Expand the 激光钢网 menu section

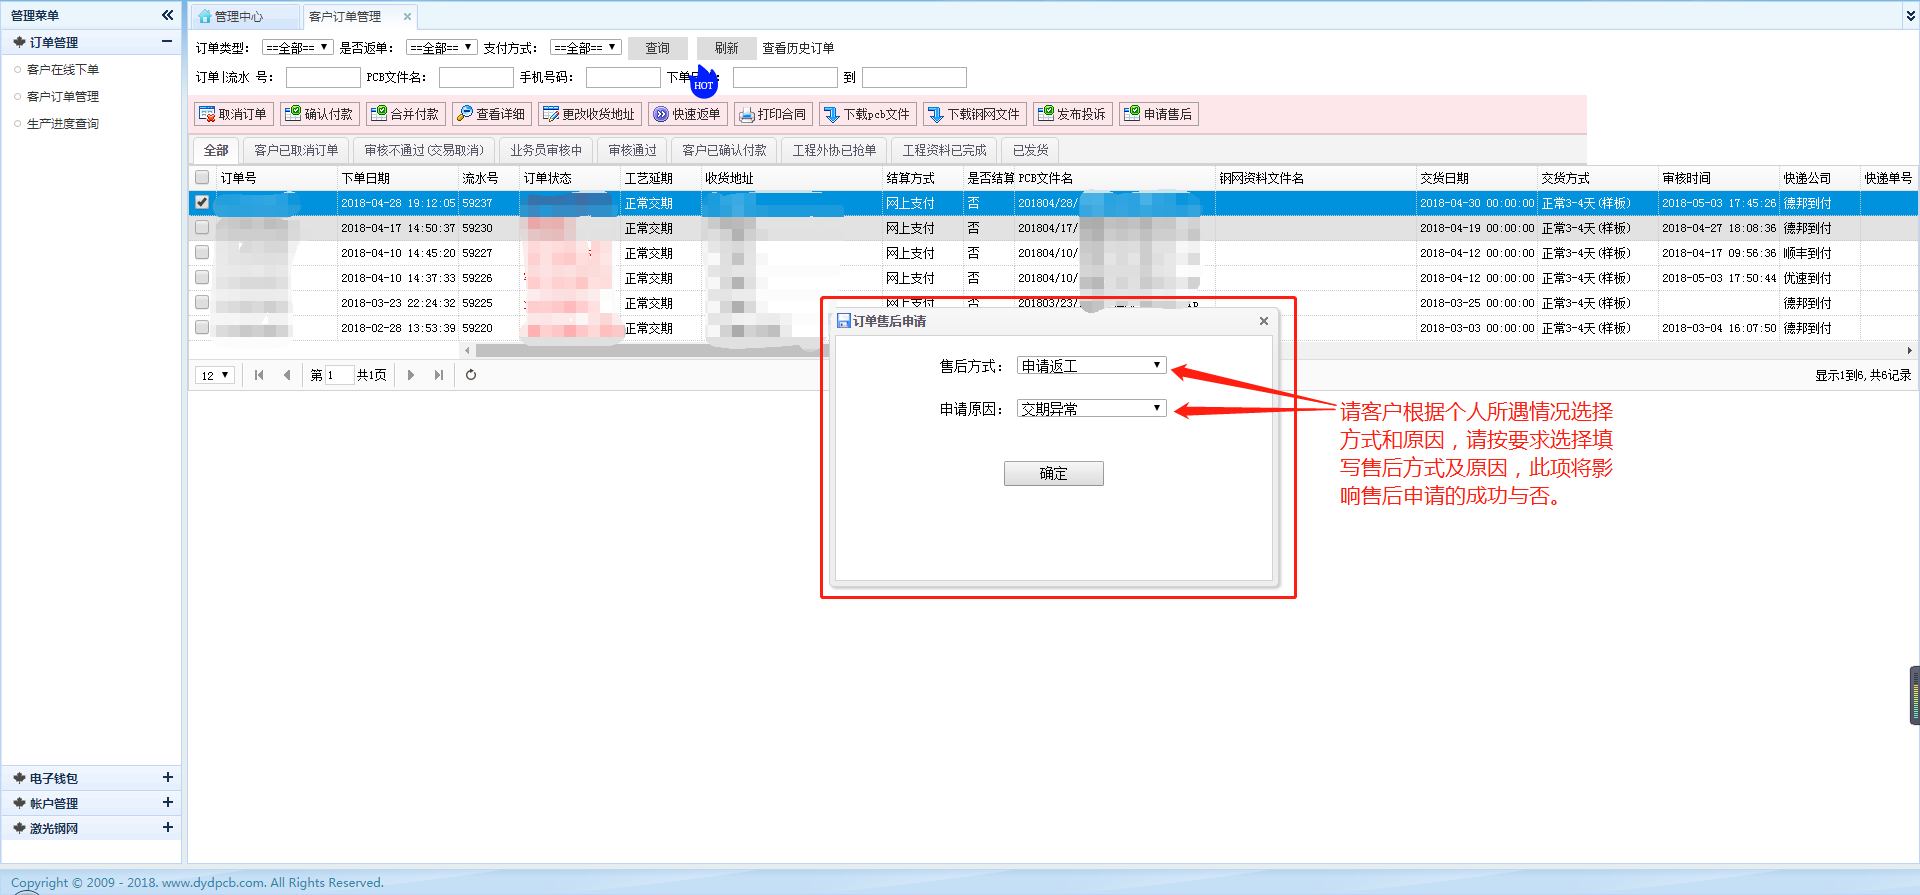coord(167,827)
